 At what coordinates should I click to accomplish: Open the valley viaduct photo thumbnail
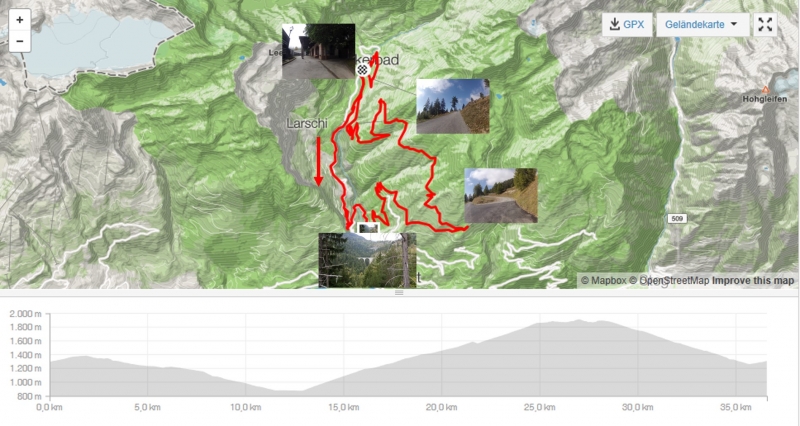(x=367, y=261)
